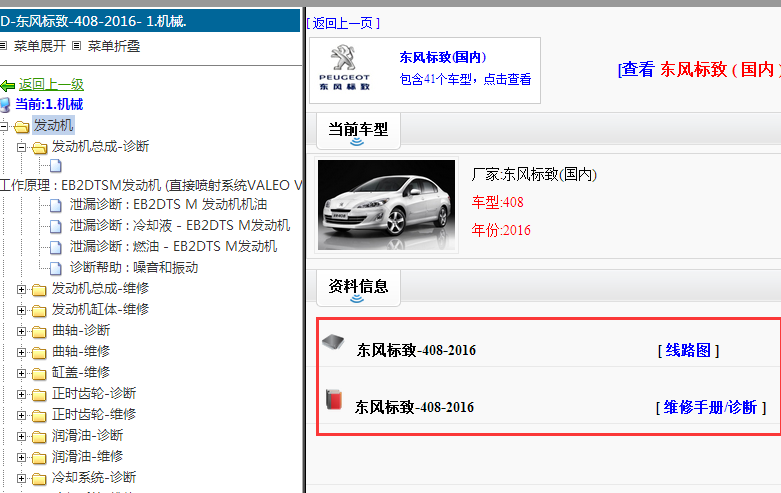Click the 润滑油-诊断 folder icon

pyautogui.click(x=39, y=437)
